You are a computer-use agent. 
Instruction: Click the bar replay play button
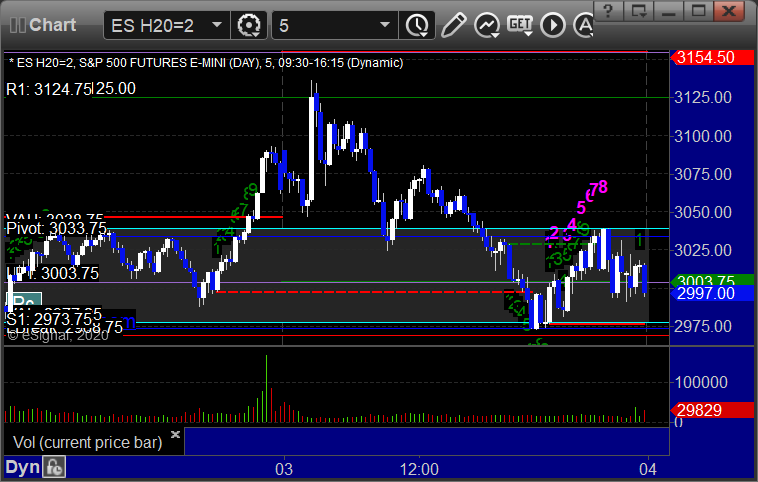pyautogui.click(x=553, y=25)
